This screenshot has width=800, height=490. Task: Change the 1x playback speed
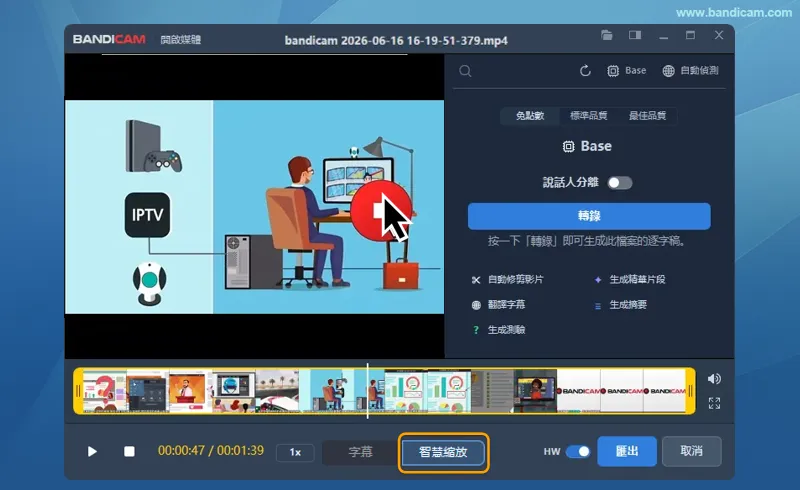coord(295,452)
